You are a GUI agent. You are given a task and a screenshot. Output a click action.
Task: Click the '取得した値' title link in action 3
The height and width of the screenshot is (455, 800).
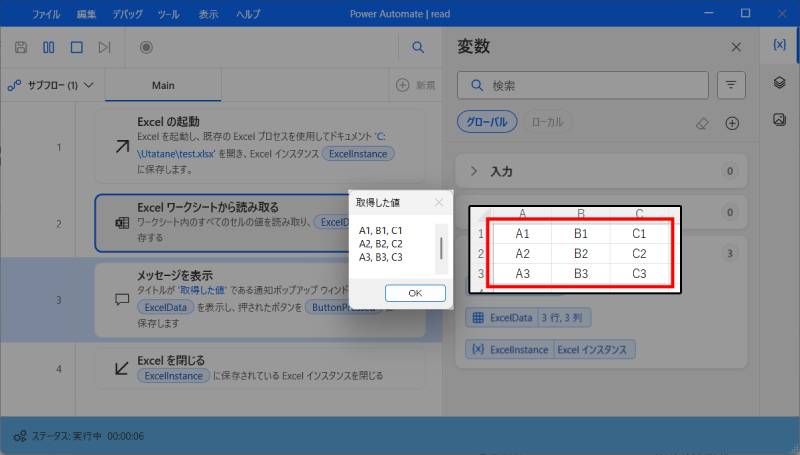[202, 290]
